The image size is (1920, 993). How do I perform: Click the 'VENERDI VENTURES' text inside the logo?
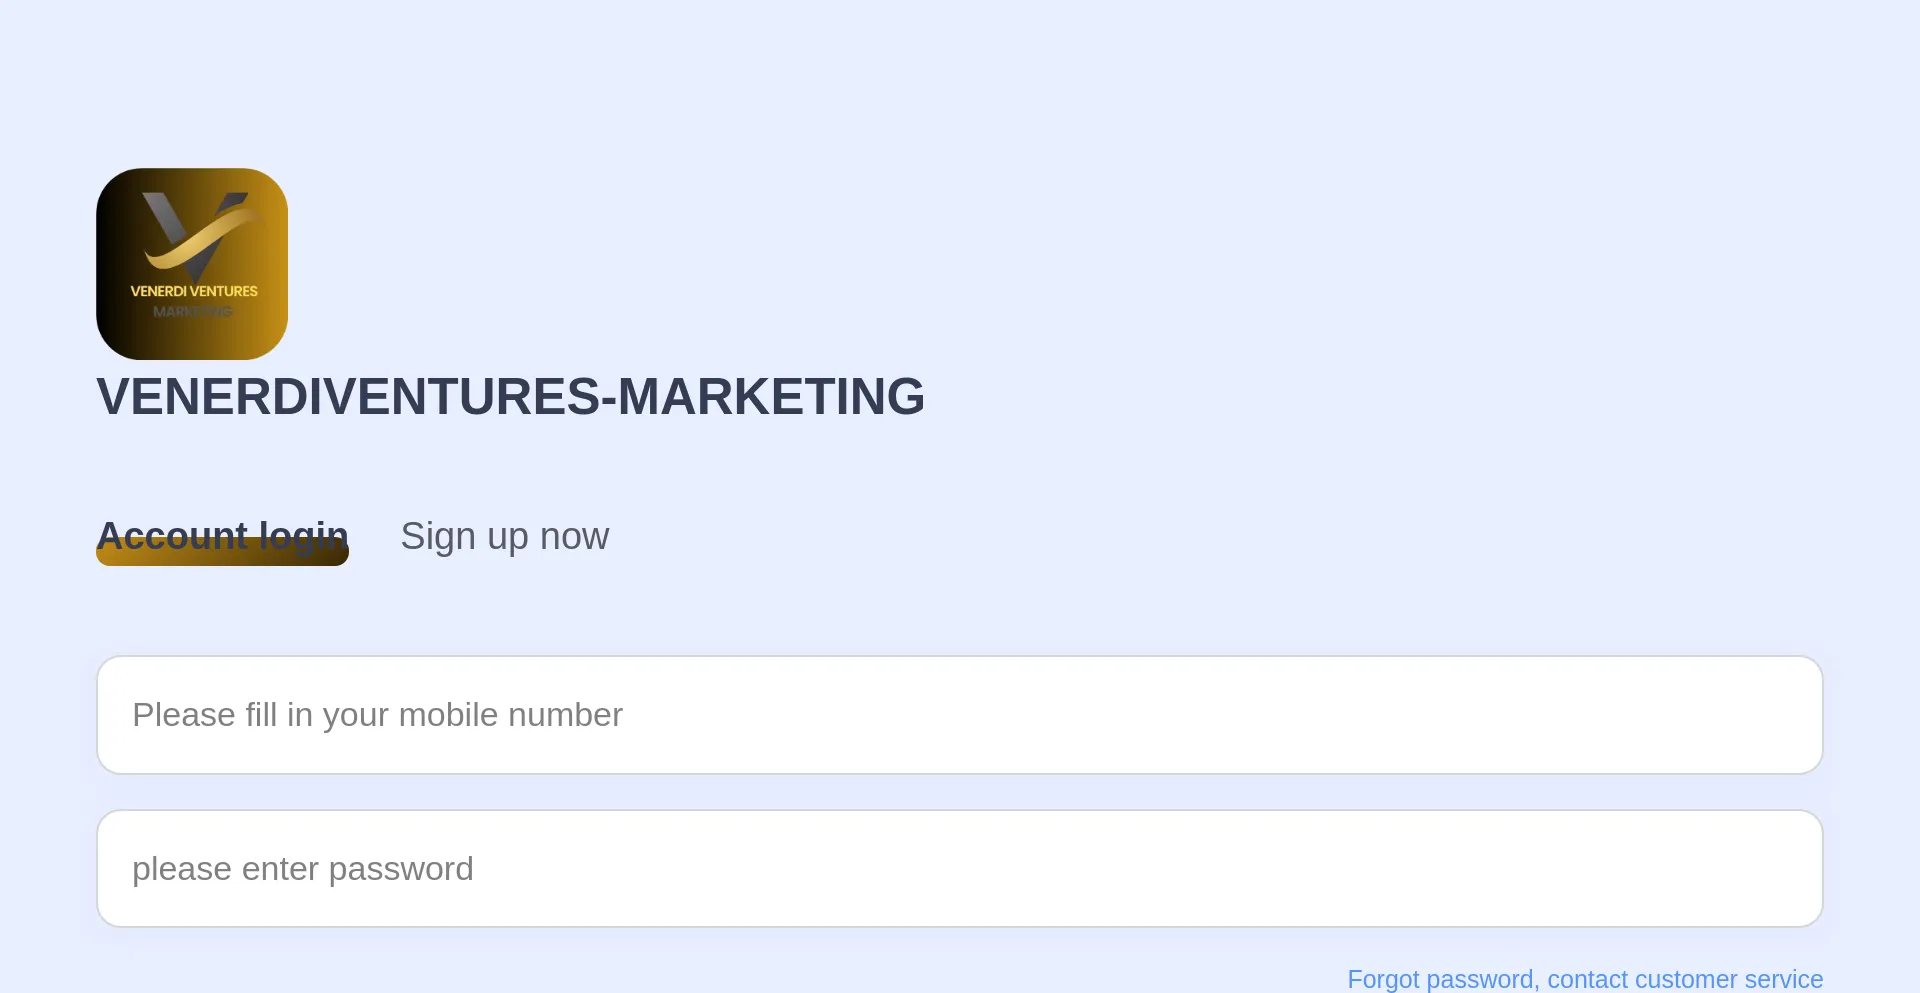coord(194,291)
